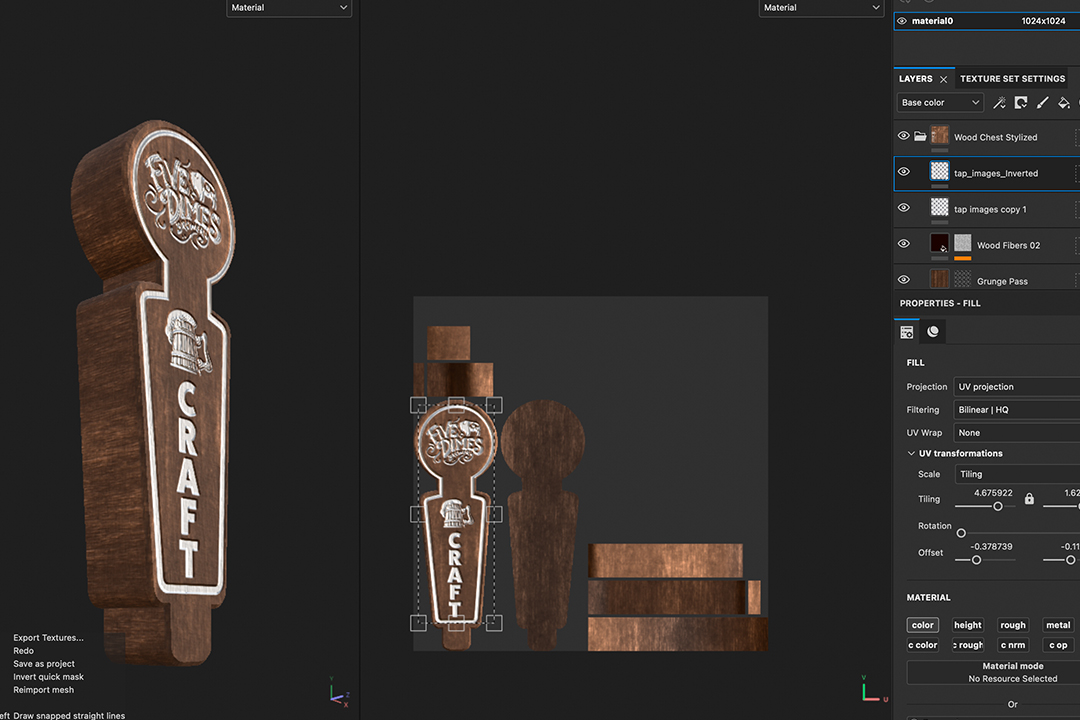The height and width of the screenshot is (720, 1080).
Task: Select Wood Chest Stylized layer thumbnail
Action: [939, 134]
